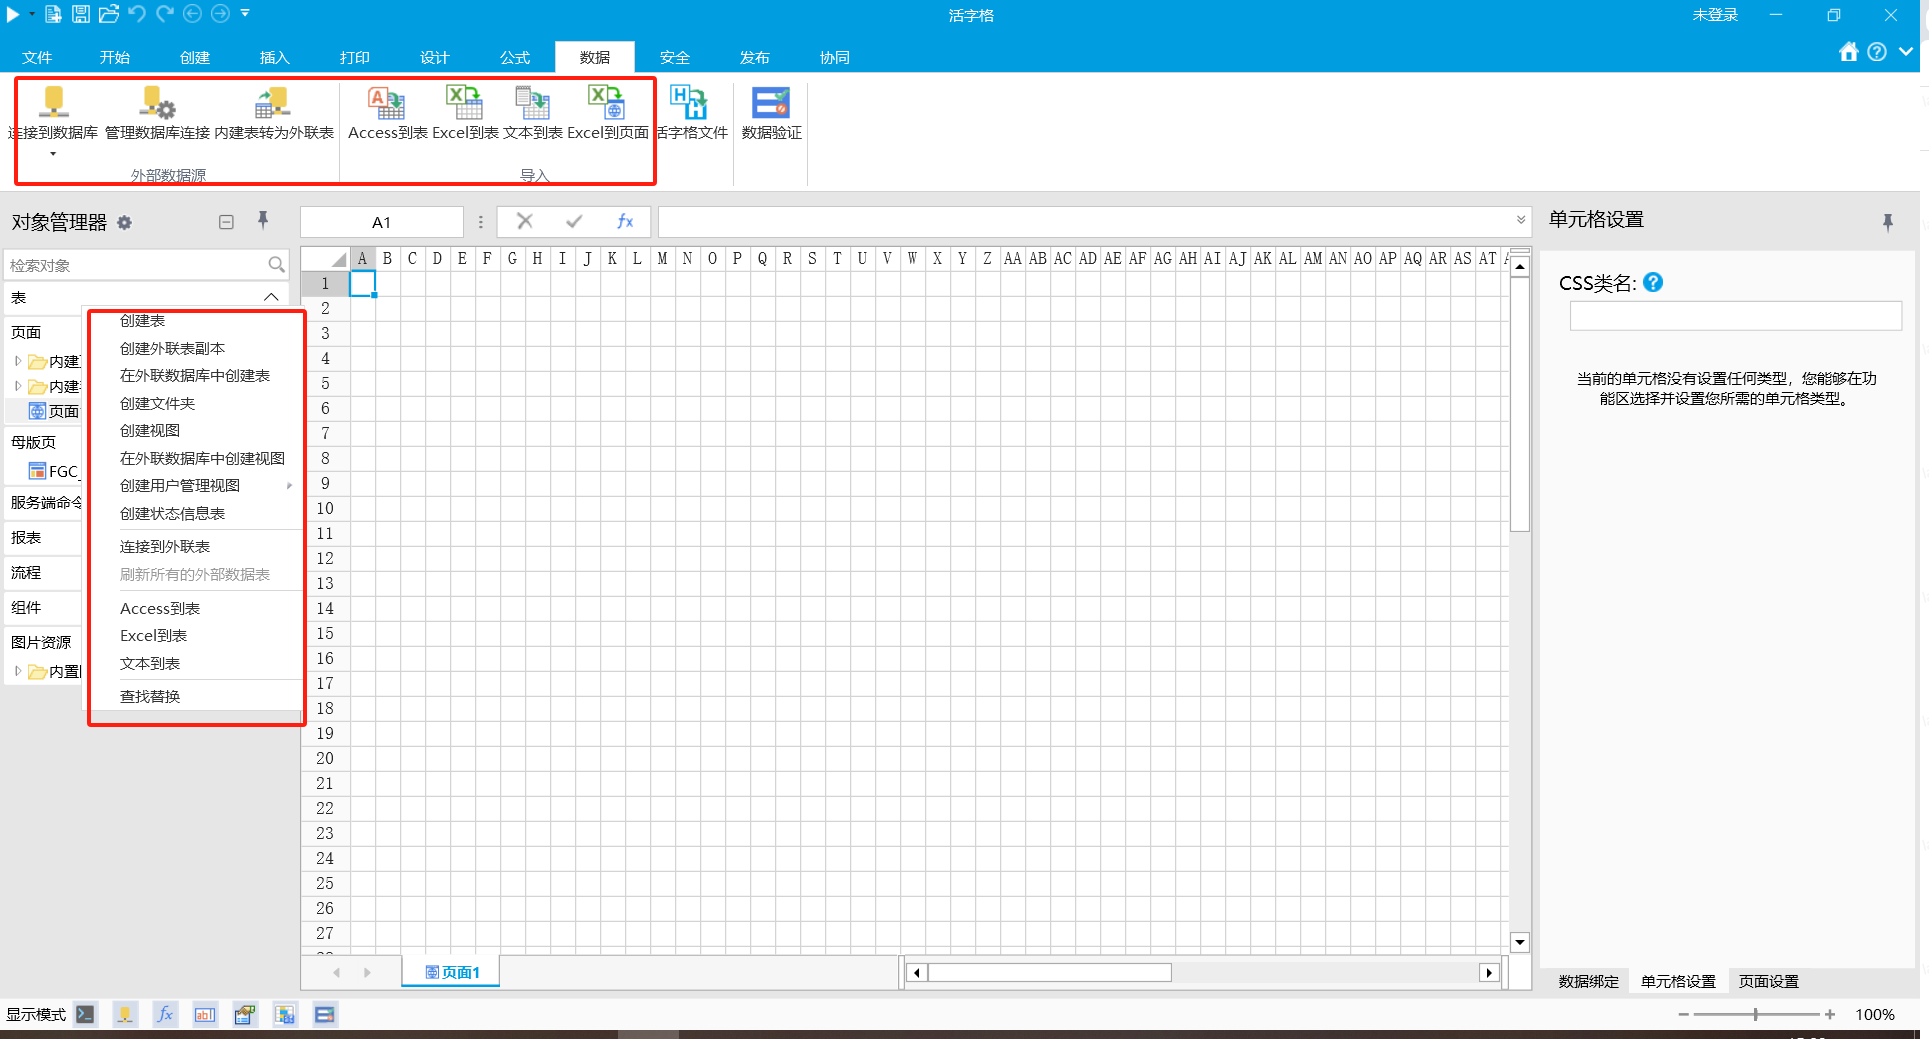Expand the 内置 folder under 图片资源
Image resolution: width=1929 pixels, height=1039 pixels.
point(18,671)
